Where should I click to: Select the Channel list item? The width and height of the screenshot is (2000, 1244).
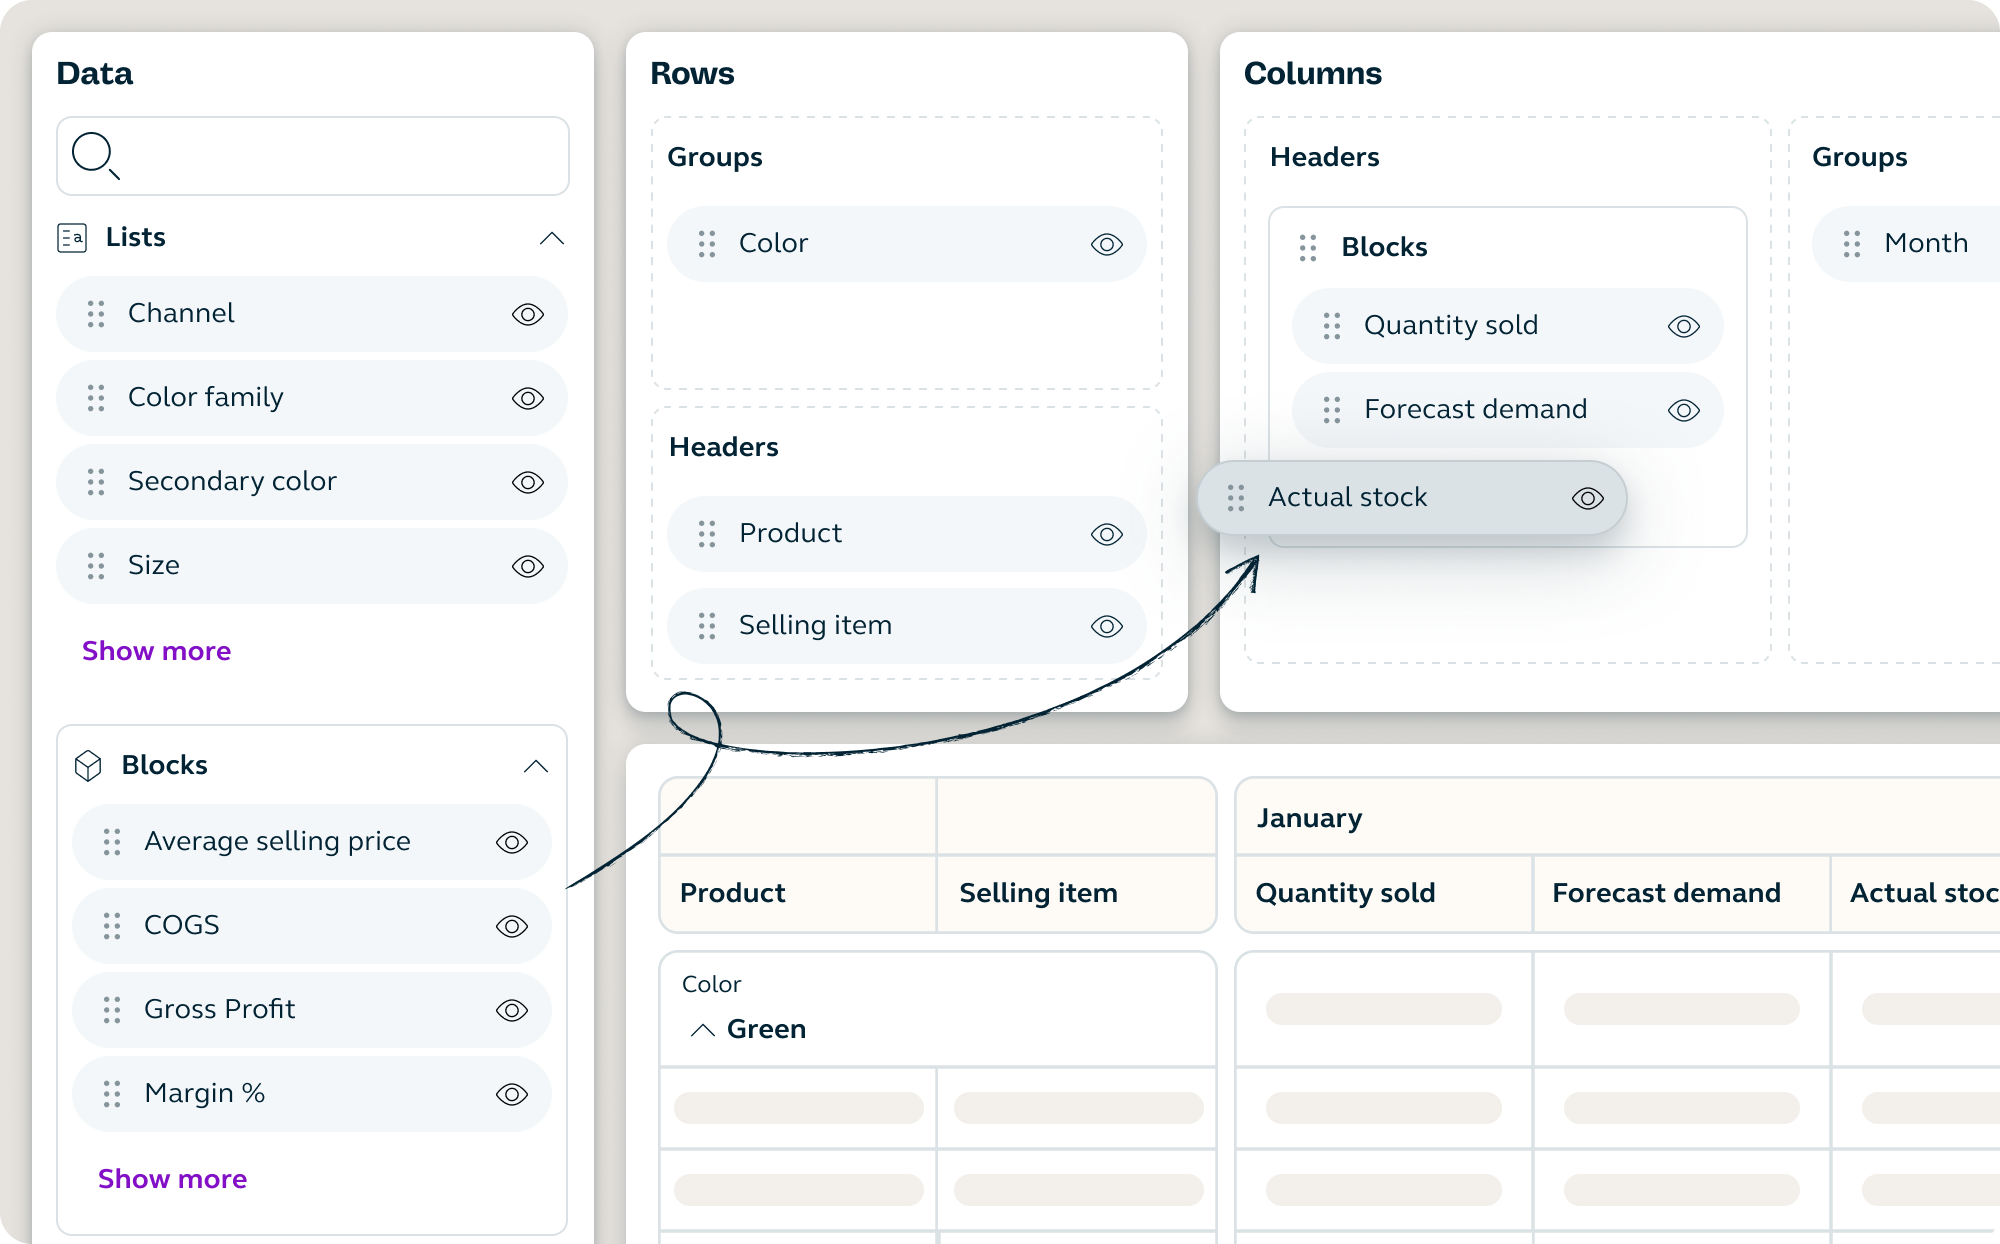tap(312, 314)
